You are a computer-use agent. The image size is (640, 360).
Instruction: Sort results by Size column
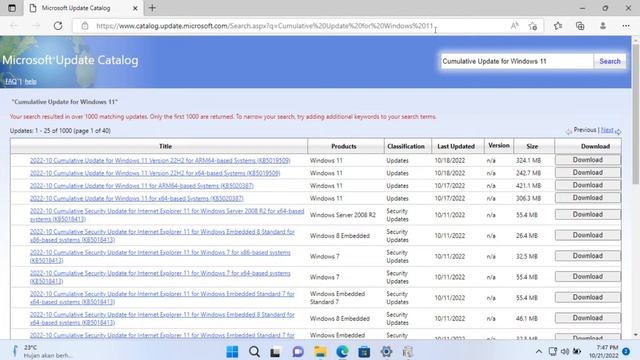coord(532,146)
